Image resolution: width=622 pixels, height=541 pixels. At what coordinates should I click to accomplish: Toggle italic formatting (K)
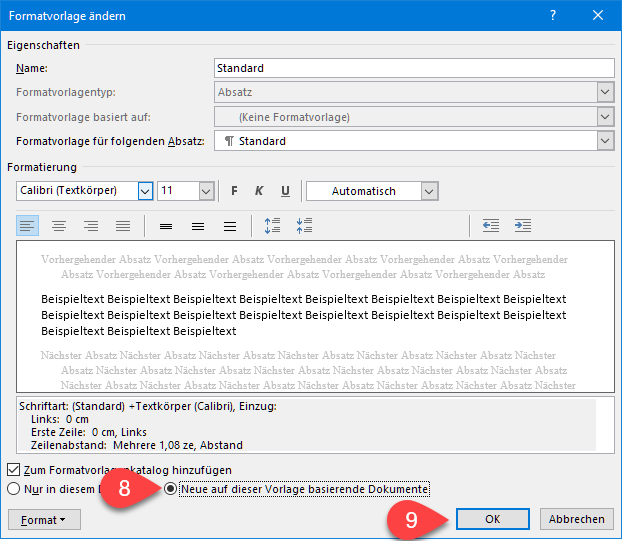[259, 191]
